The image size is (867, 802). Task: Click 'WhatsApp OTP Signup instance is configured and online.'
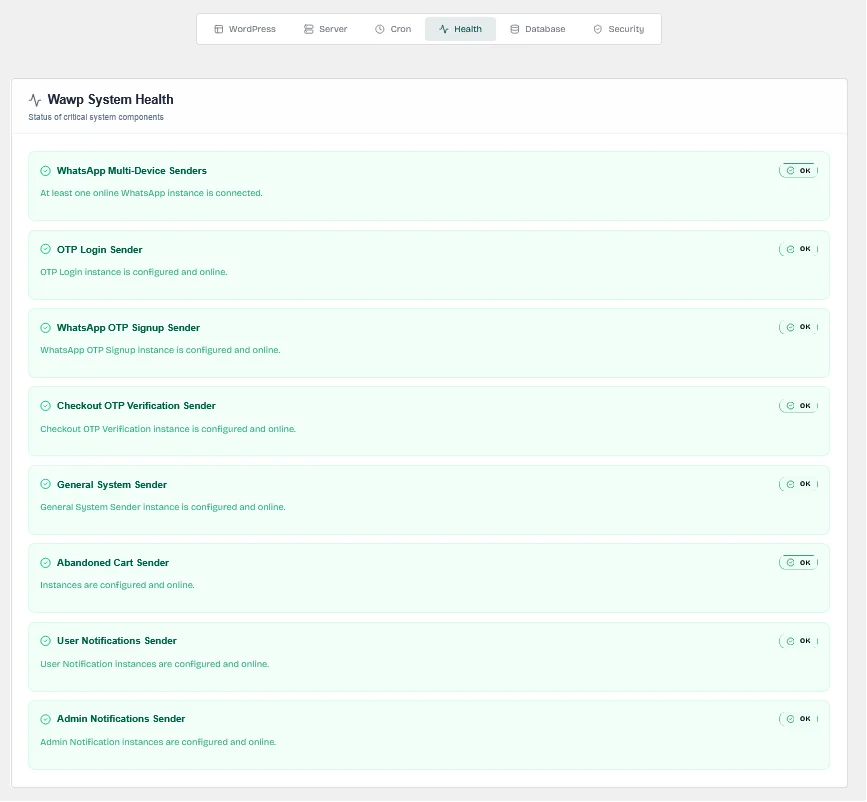click(x=160, y=350)
